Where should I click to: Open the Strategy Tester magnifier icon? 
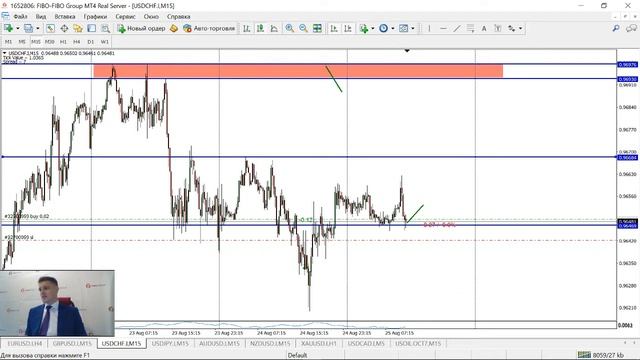(105, 28)
